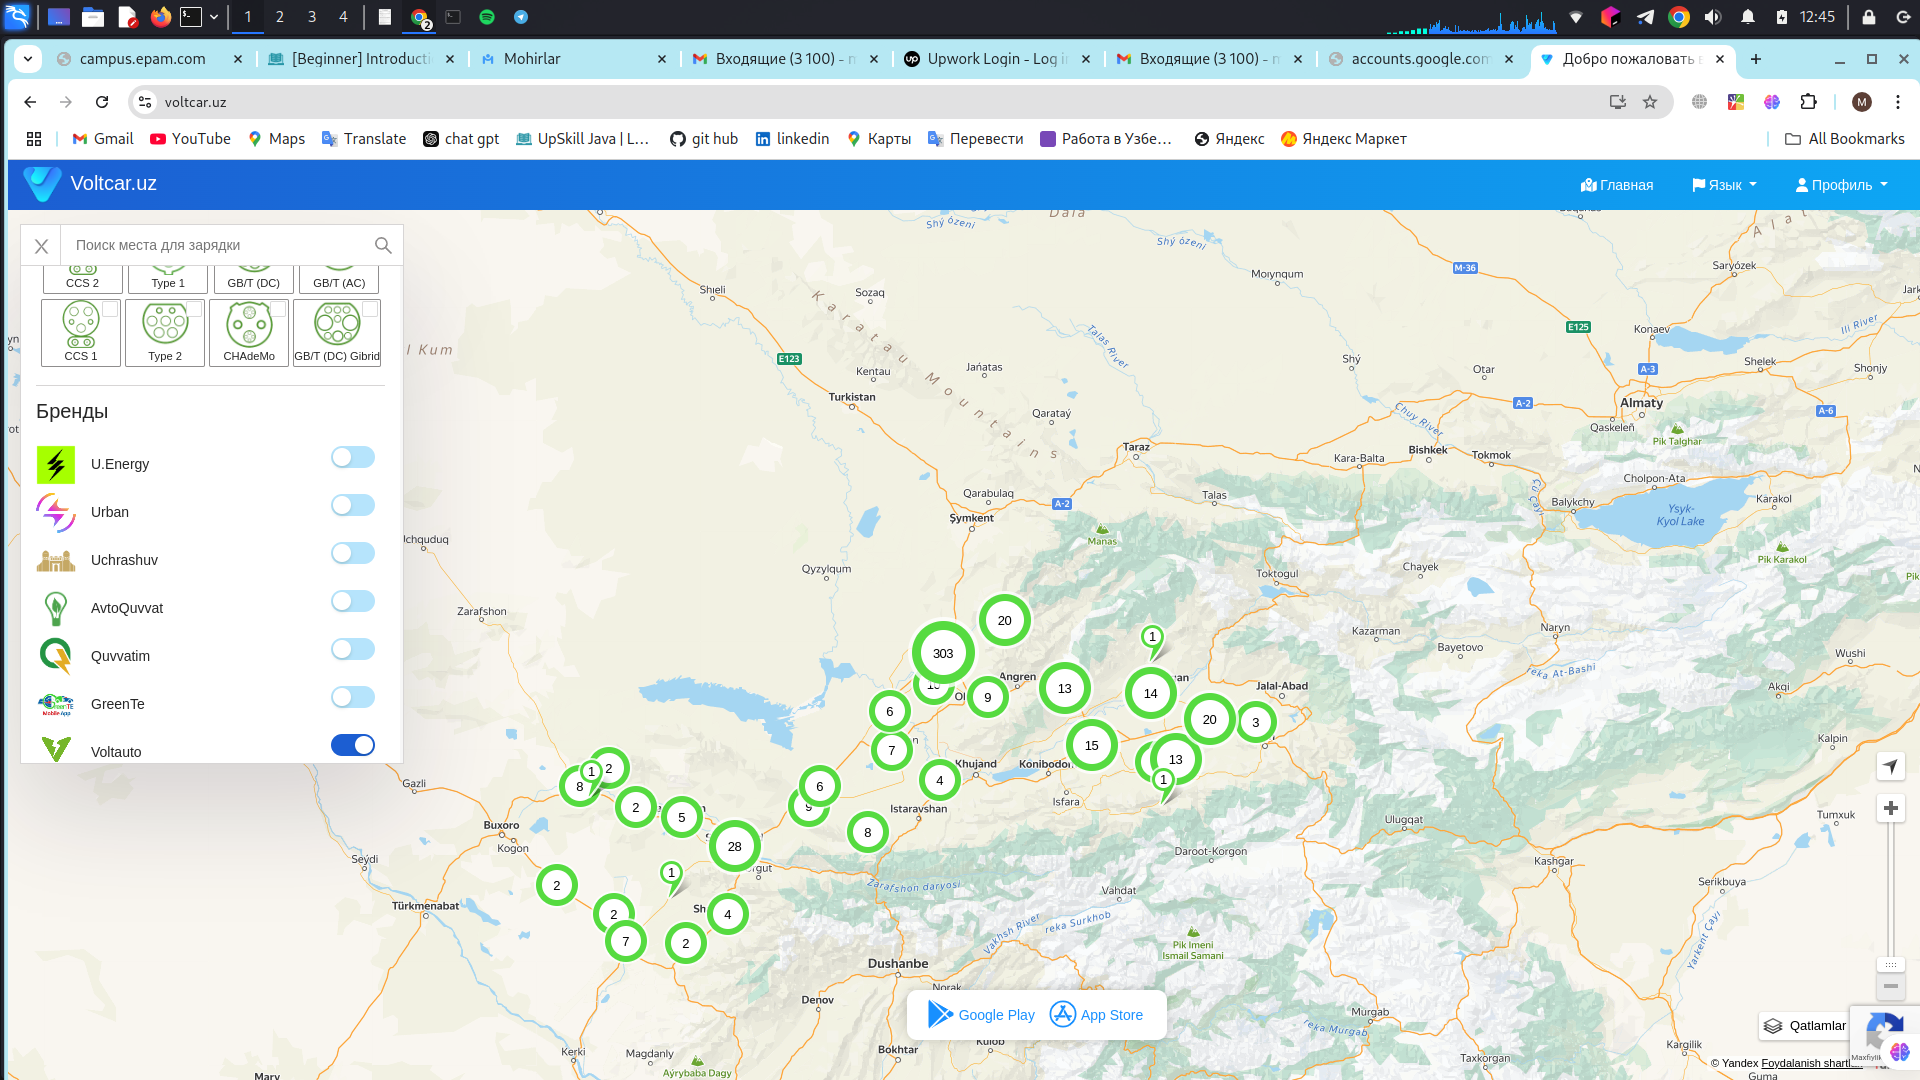Open Chrome extensions puzzle icon

pyautogui.click(x=1808, y=102)
